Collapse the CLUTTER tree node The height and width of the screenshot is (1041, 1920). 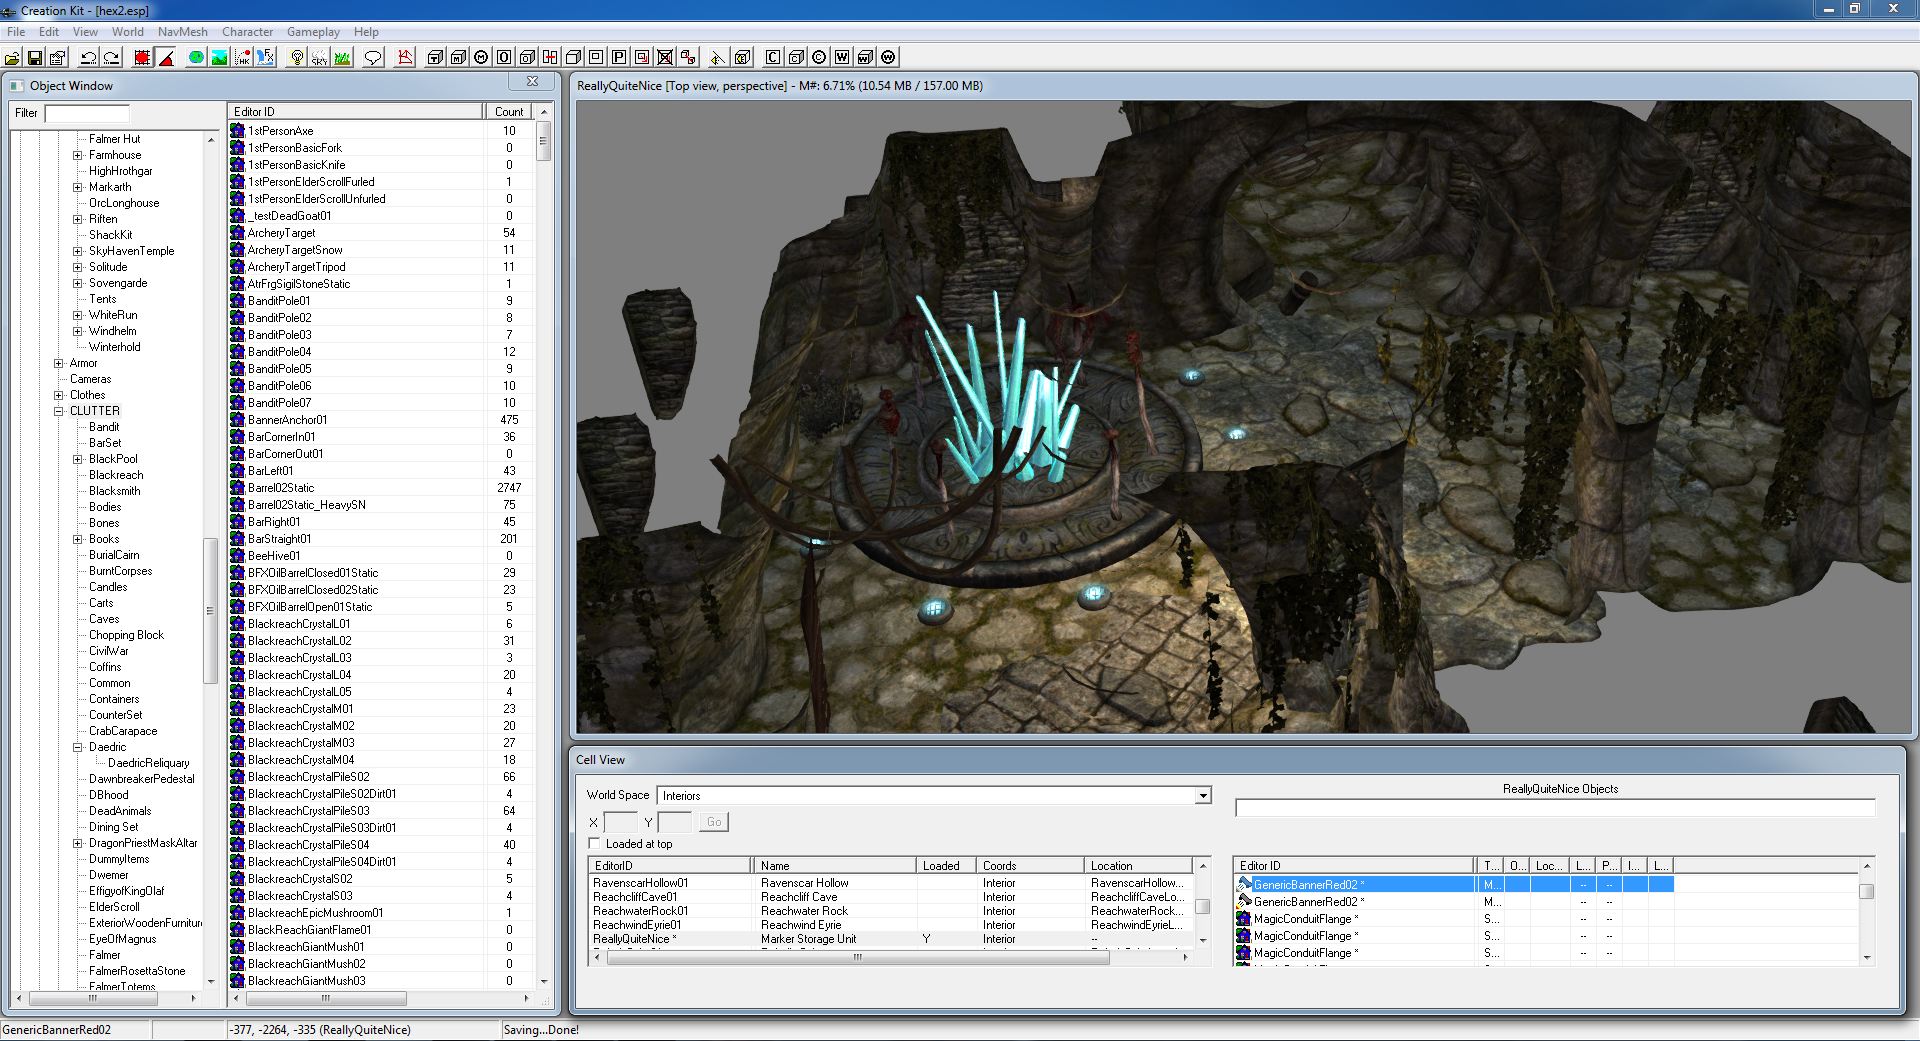(x=58, y=411)
